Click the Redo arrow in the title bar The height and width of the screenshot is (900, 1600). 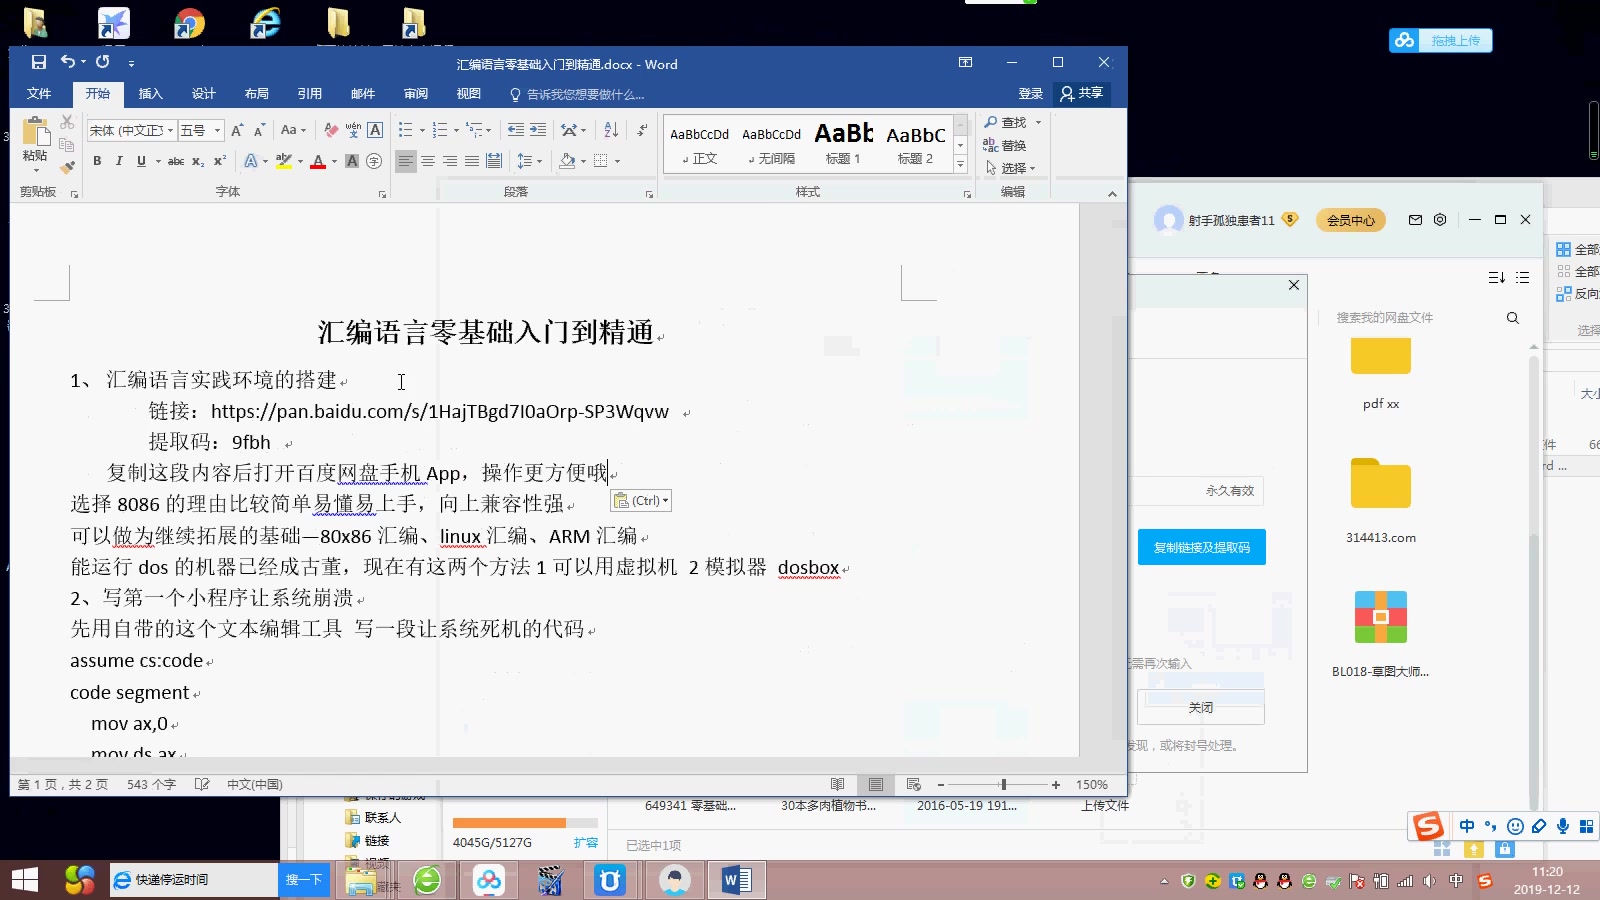pos(103,62)
